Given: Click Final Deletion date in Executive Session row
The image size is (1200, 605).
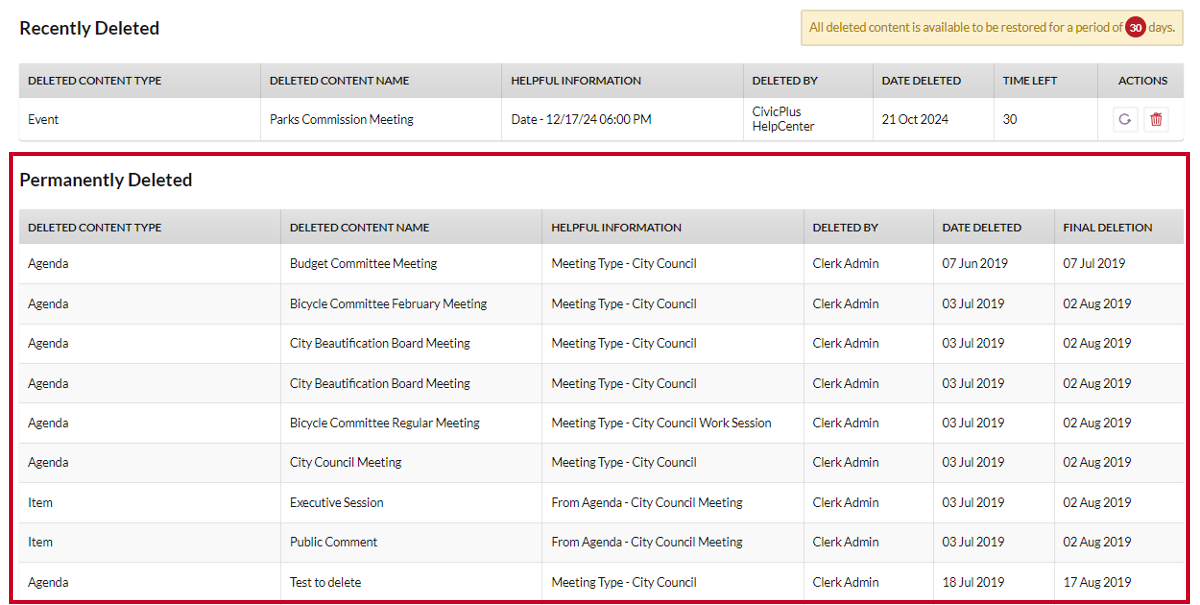Looking at the screenshot, I should [x=1097, y=503].
